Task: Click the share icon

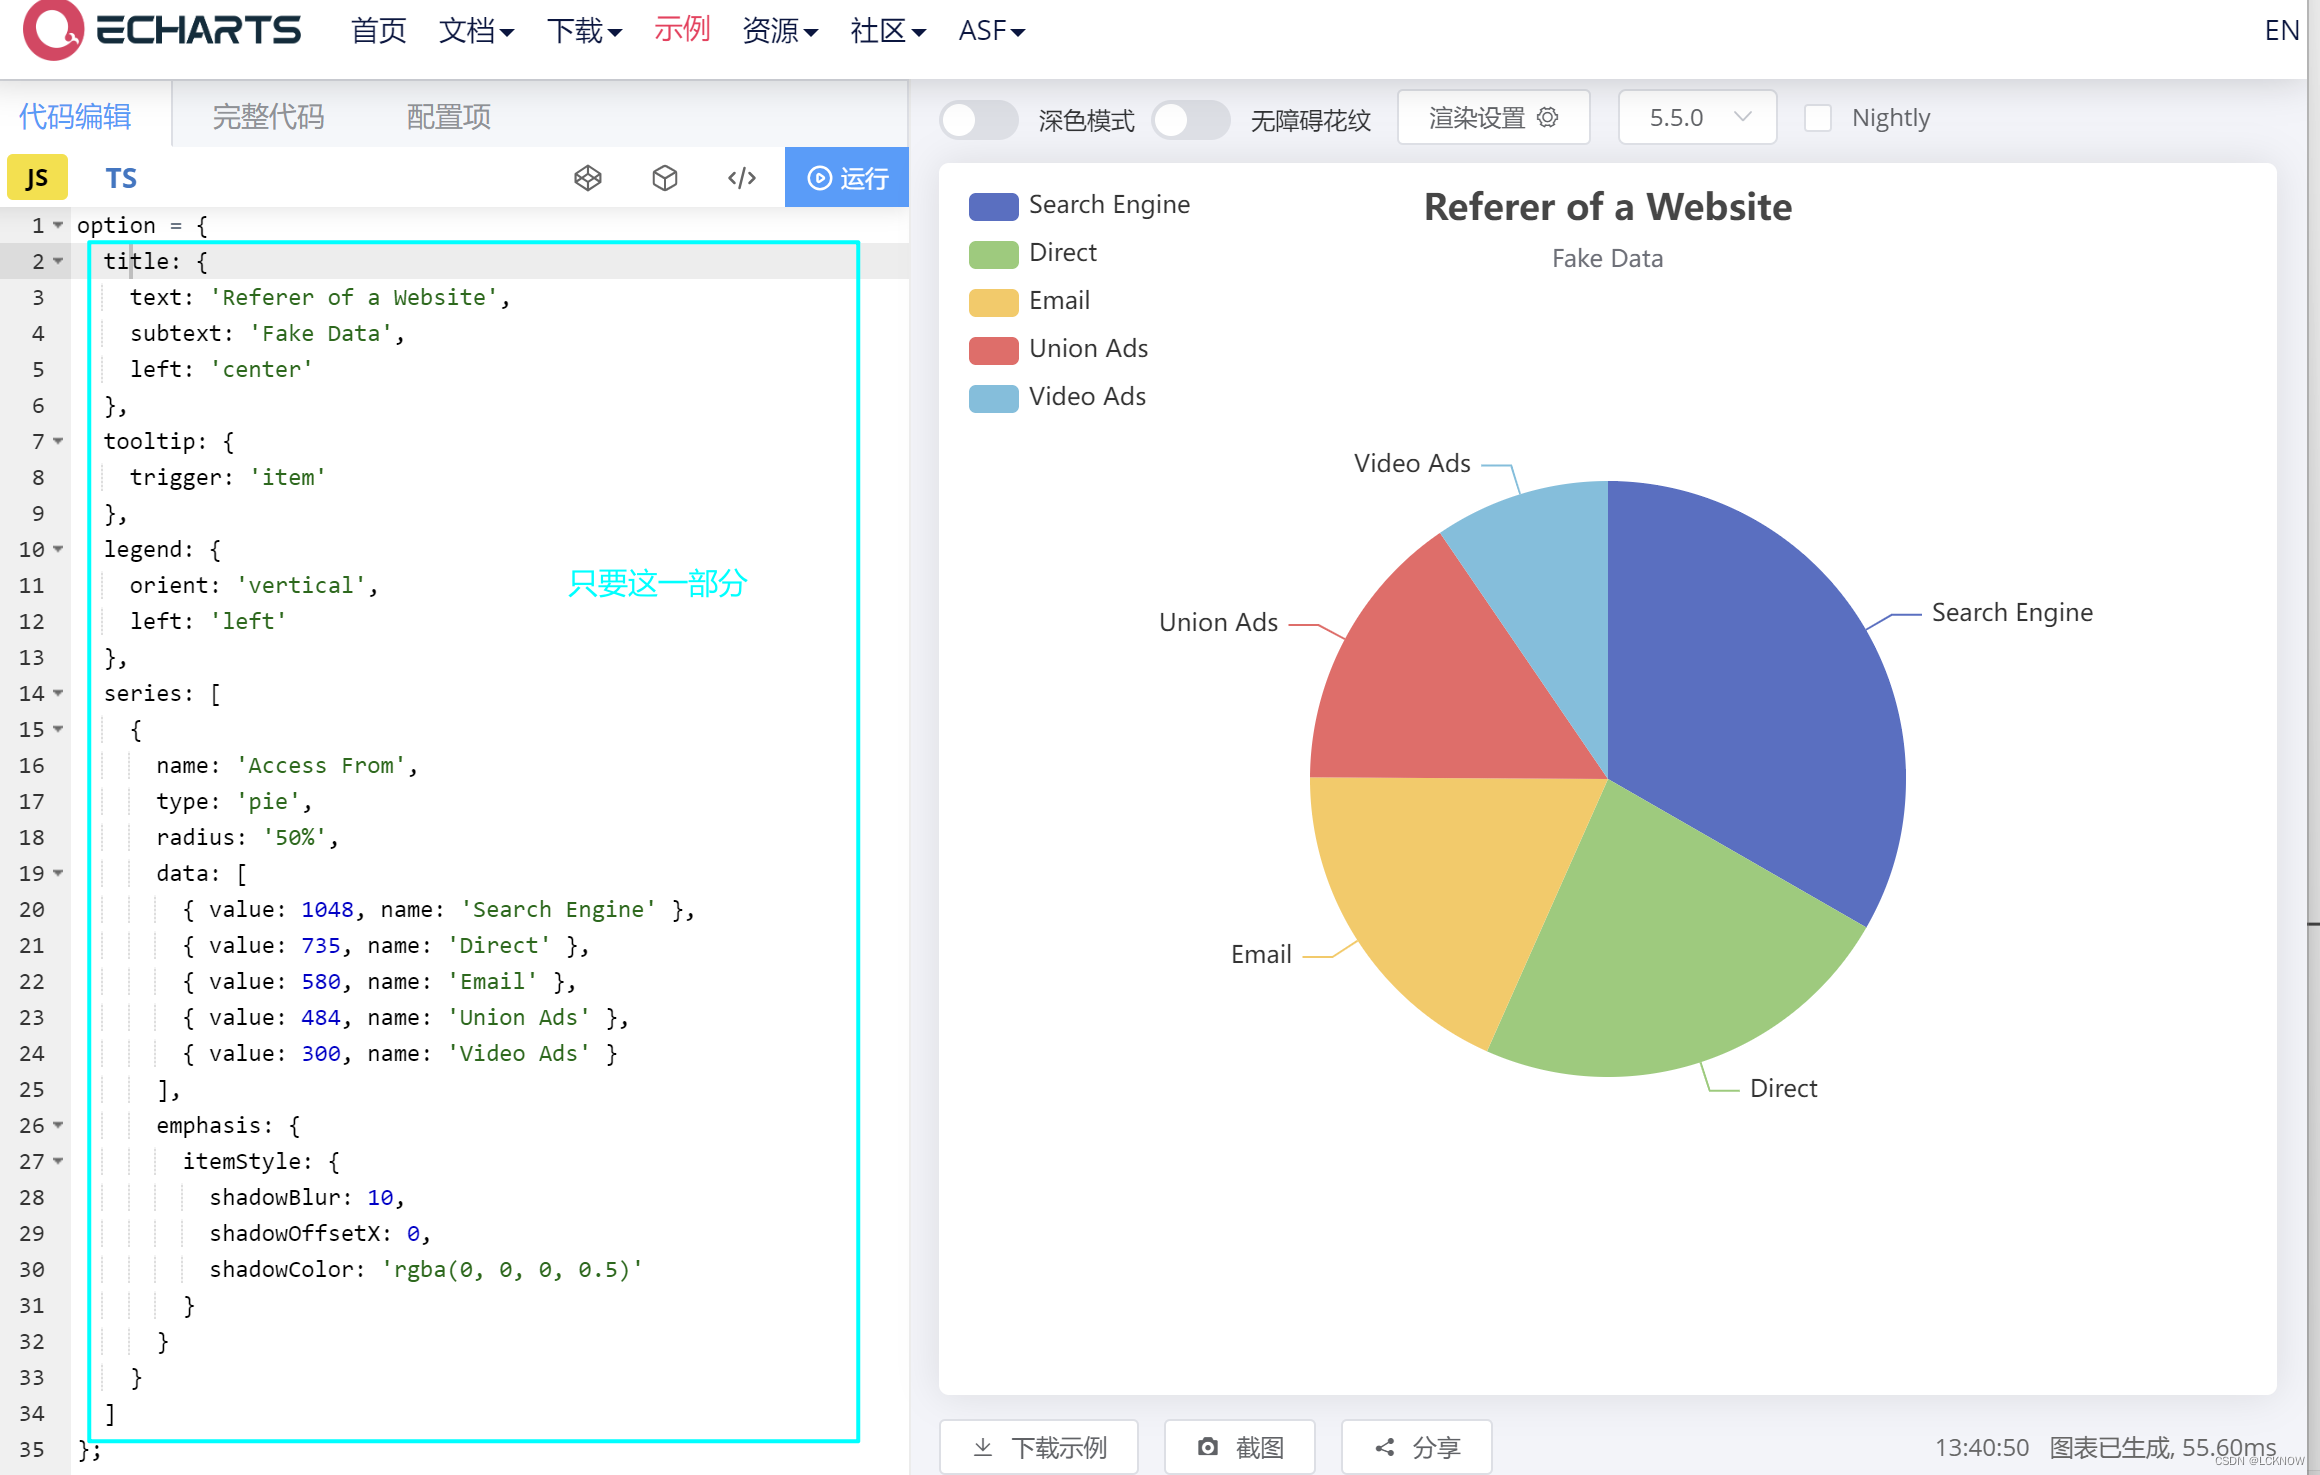Action: coord(1385,1447)
